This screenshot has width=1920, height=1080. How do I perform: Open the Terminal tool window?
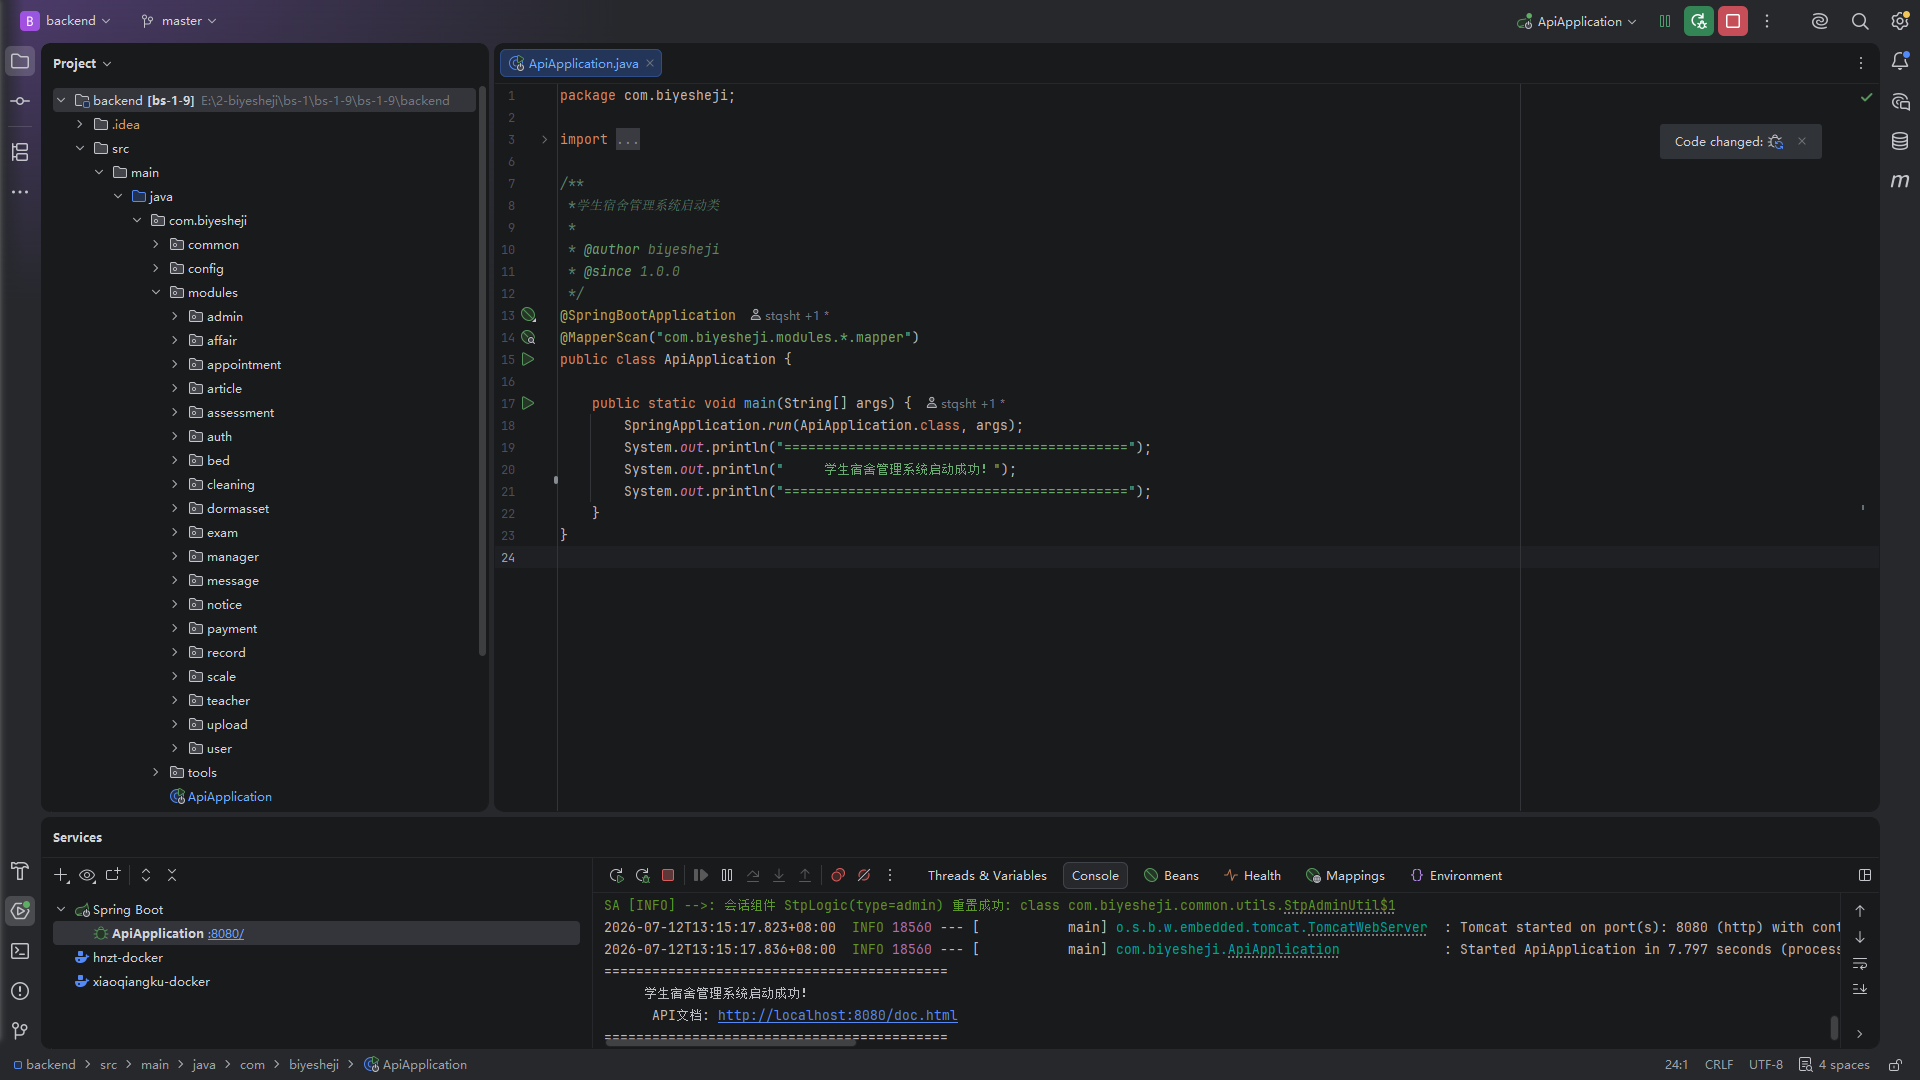[x=20, y=951]
